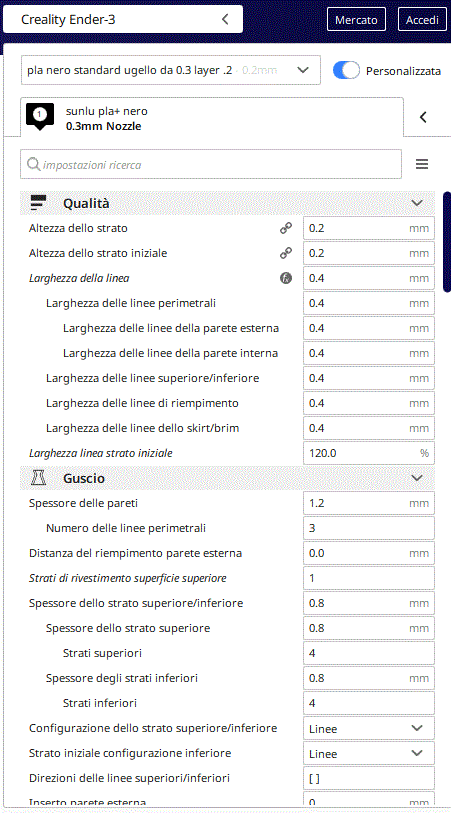451x813 pixels.
Task: Open the settings visibility hamburger menu
Action: (x=422, y=164)
